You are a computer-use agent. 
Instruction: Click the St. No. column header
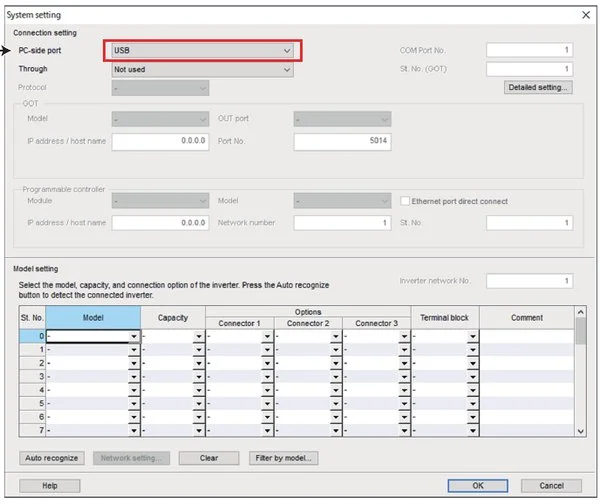coord(33,317)
